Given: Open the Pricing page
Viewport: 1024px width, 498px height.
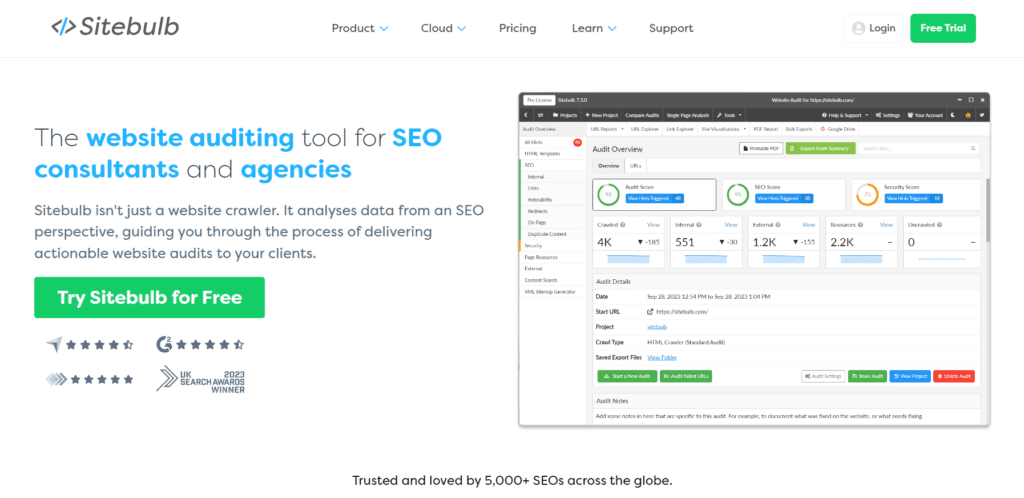Looking at the screenshot, I should click(517, 28).
